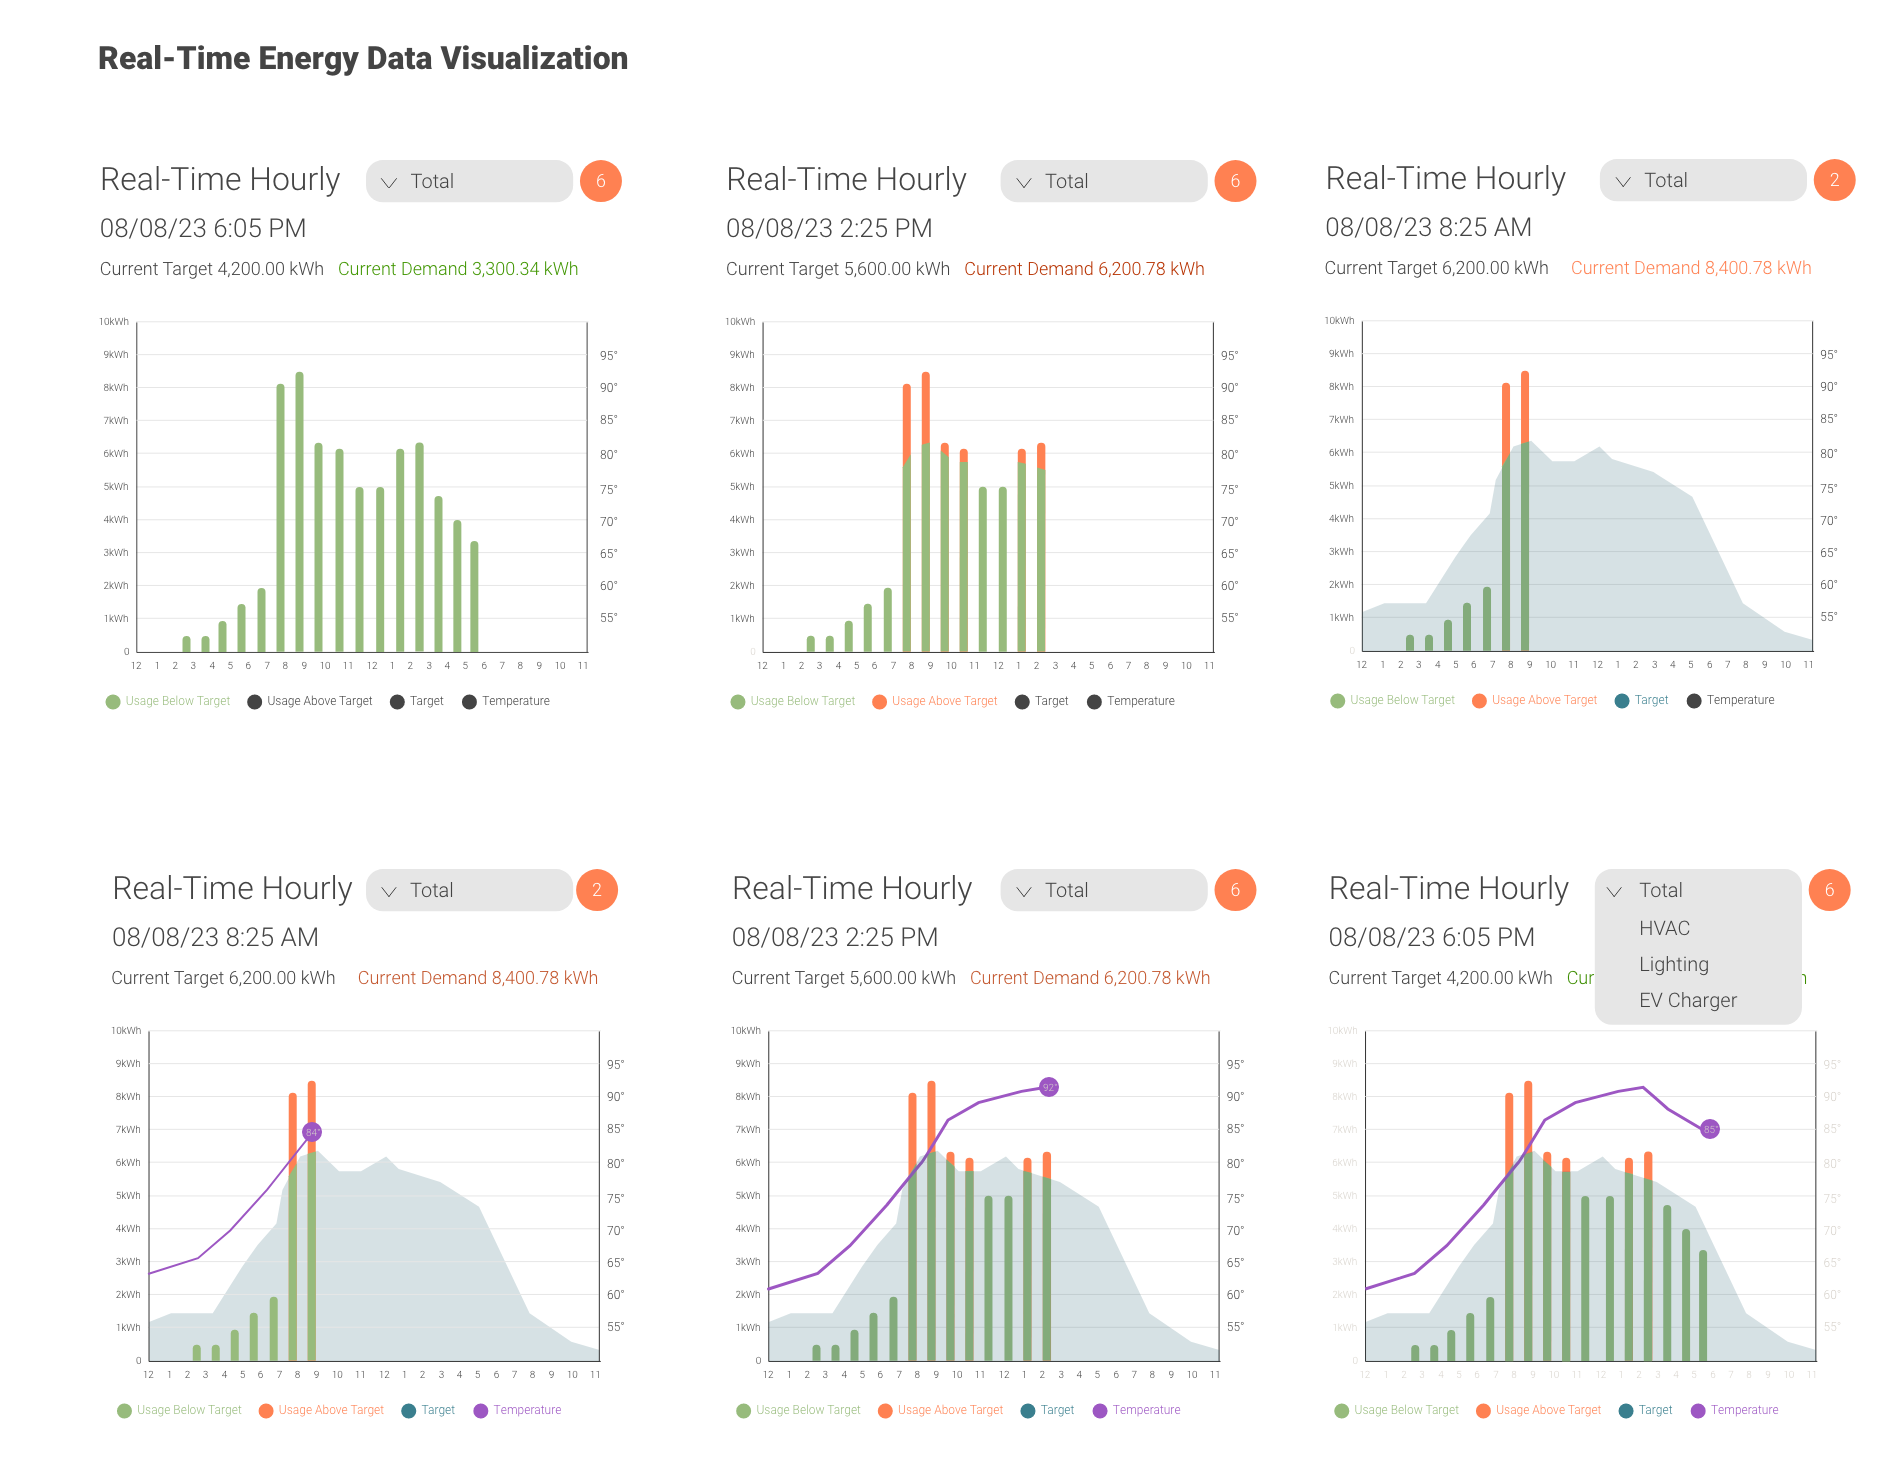1896x1474 pixels.
Task: Toggle Usage Above Target legend in top-middle chart
Action: tap(934, 701)
